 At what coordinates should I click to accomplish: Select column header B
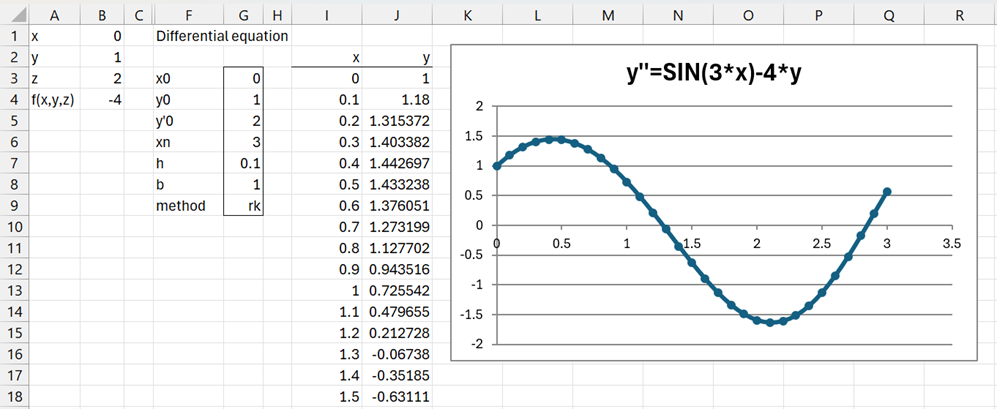click(102, 17)
